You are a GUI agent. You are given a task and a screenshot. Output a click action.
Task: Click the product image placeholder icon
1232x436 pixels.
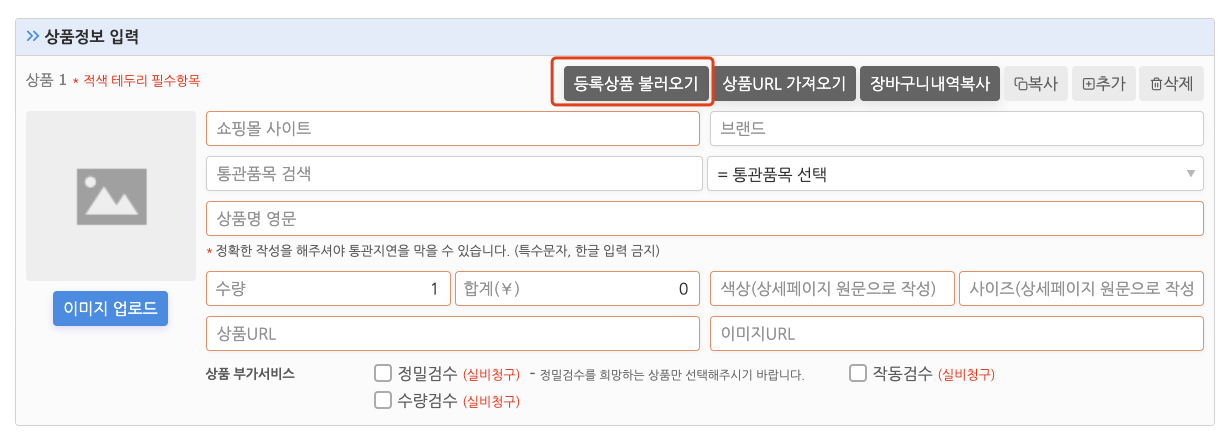(111, 195)
